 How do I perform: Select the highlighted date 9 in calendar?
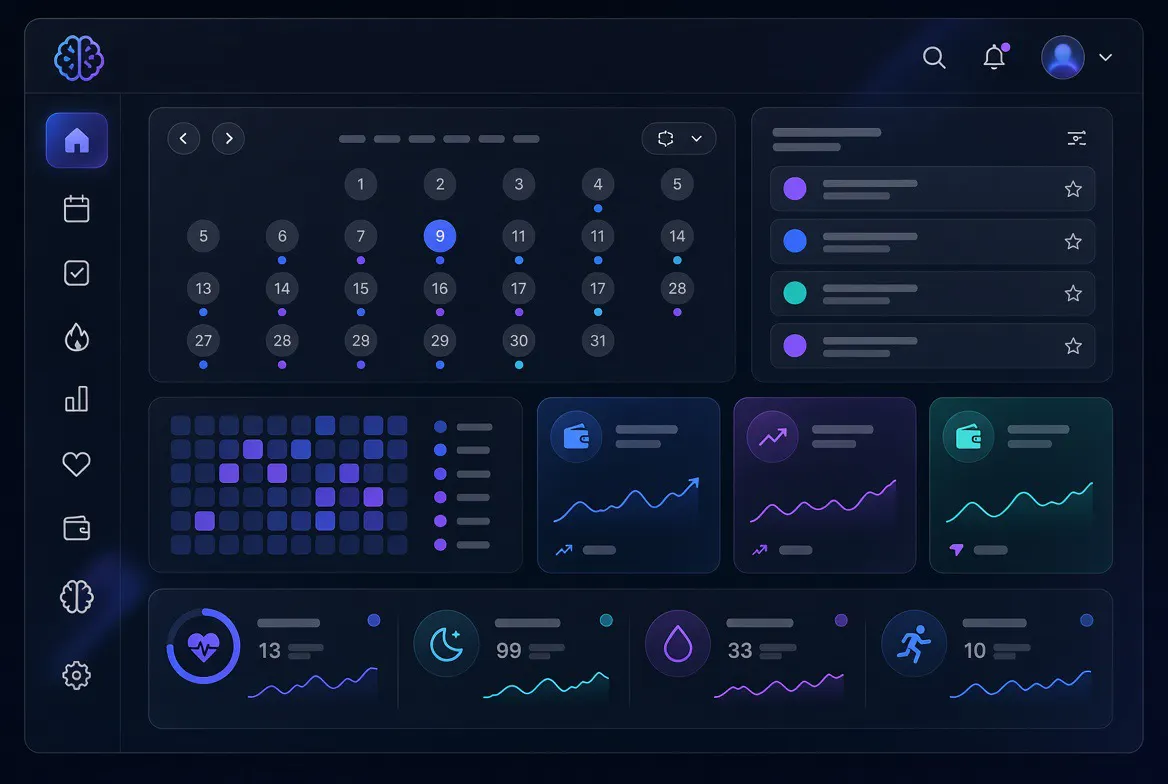(x=439, y=236)
